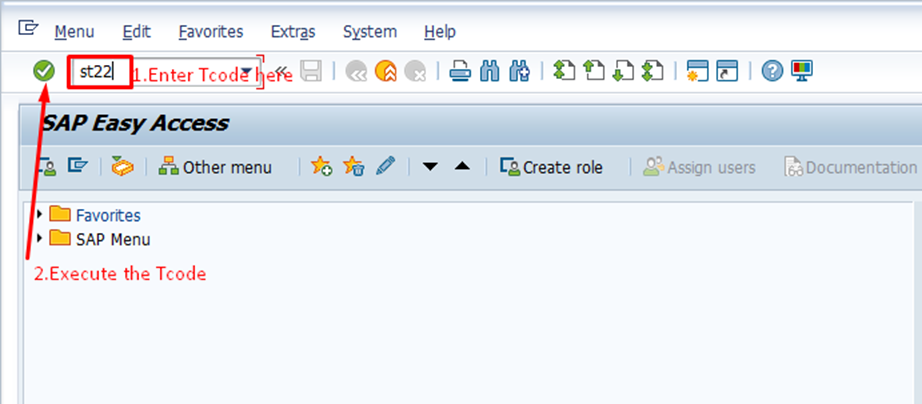Click the grey Cancel icon
Viewport: 922px width, 404px height.
(415, 72)
